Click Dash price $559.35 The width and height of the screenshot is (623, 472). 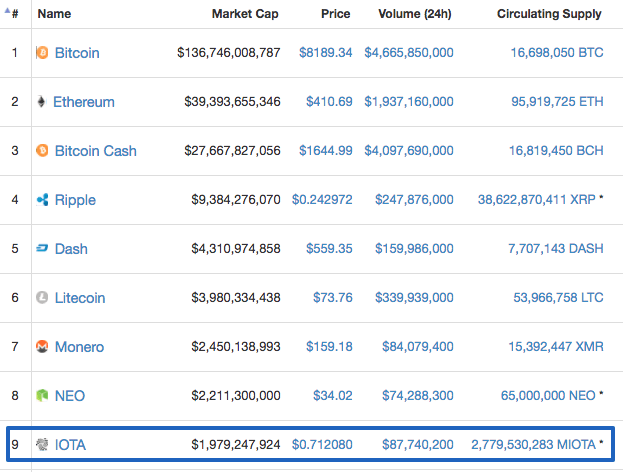(x=329, y=249)
